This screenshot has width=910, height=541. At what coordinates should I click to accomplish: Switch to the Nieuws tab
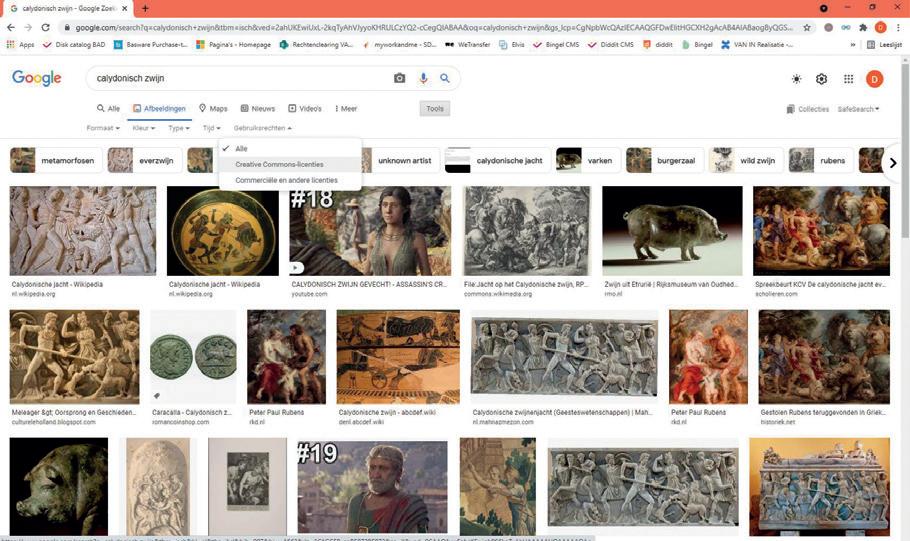coord(258,109)
